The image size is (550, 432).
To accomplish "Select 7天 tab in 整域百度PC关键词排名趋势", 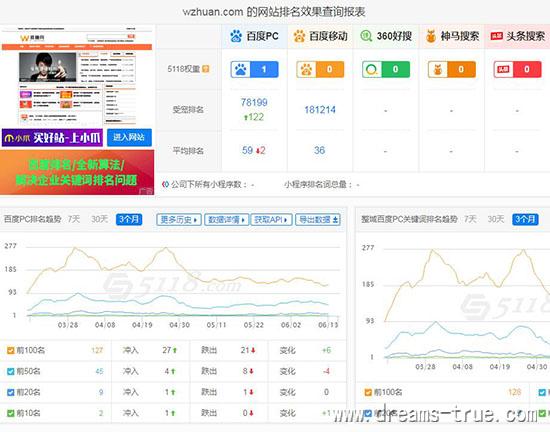I will (470, 219).
